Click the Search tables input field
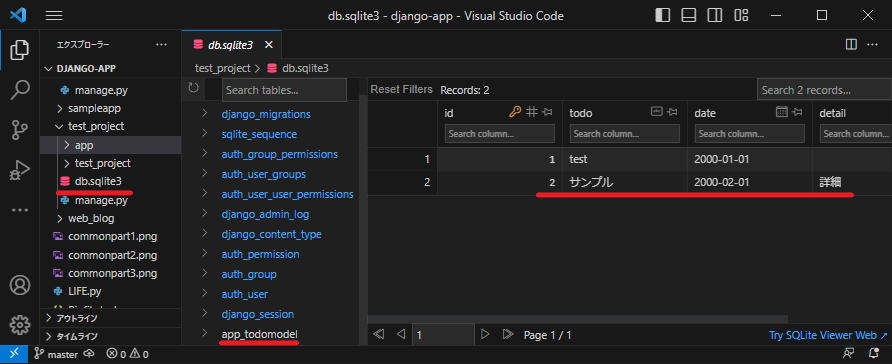 [284, 90]
